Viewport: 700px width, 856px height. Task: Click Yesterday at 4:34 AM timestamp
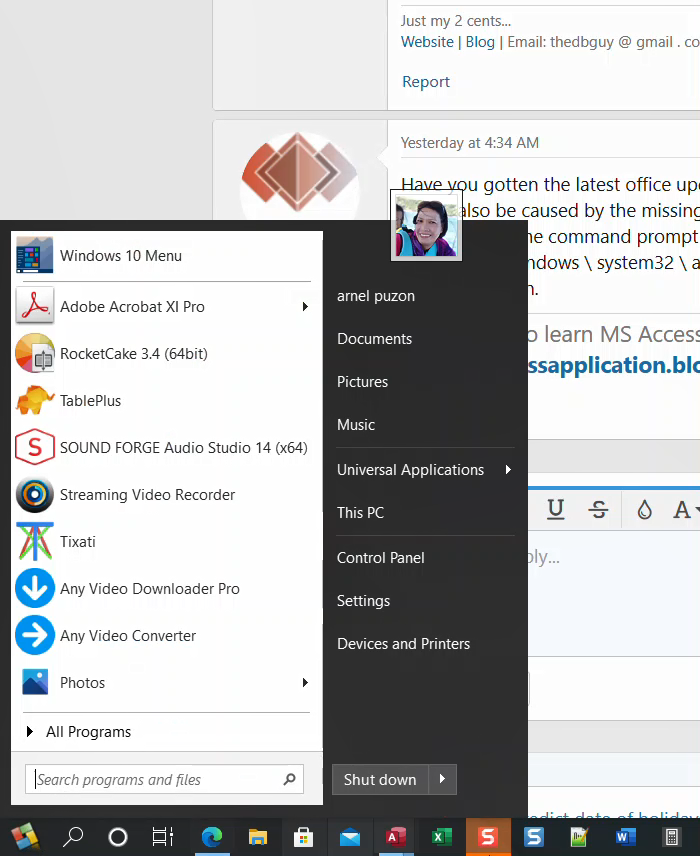pyautogui.click(x=470, y=143)
